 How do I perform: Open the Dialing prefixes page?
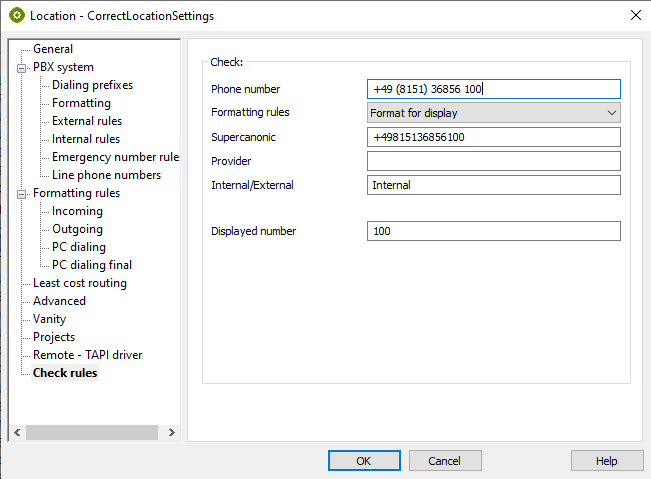pos(92,85)
